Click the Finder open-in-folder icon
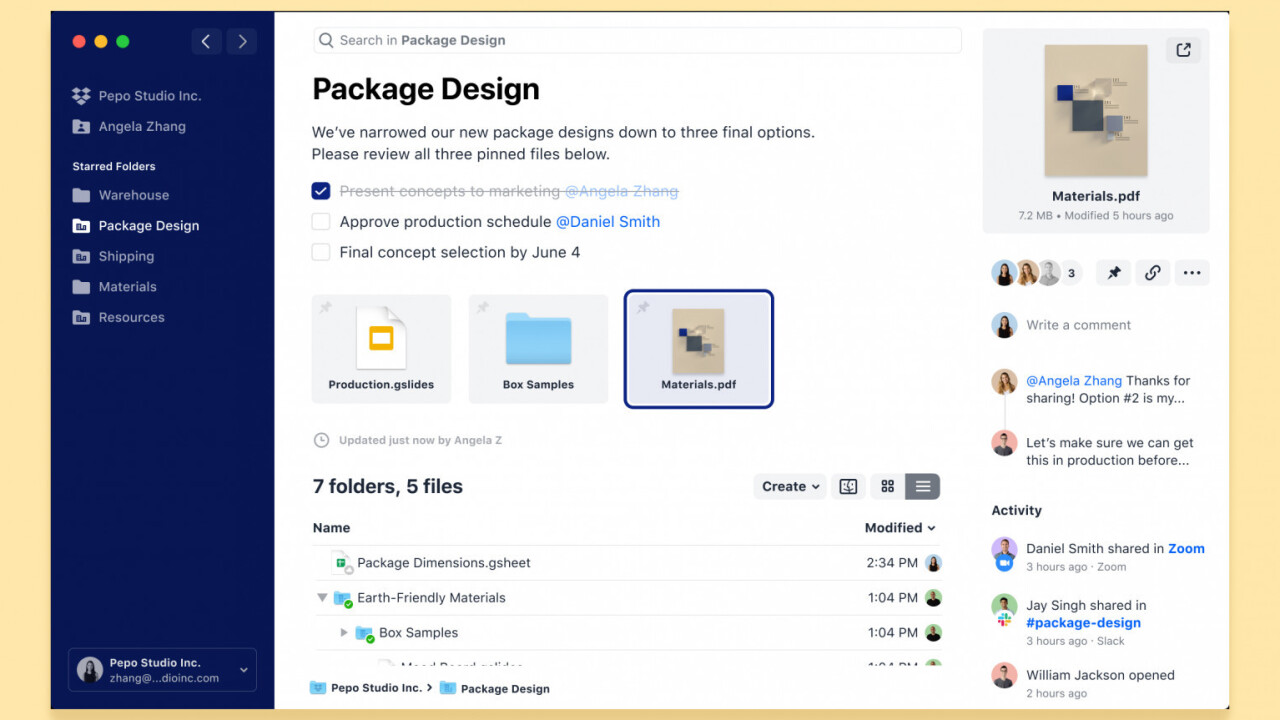This screenshot has width=1280, height=720. [848, 487]
